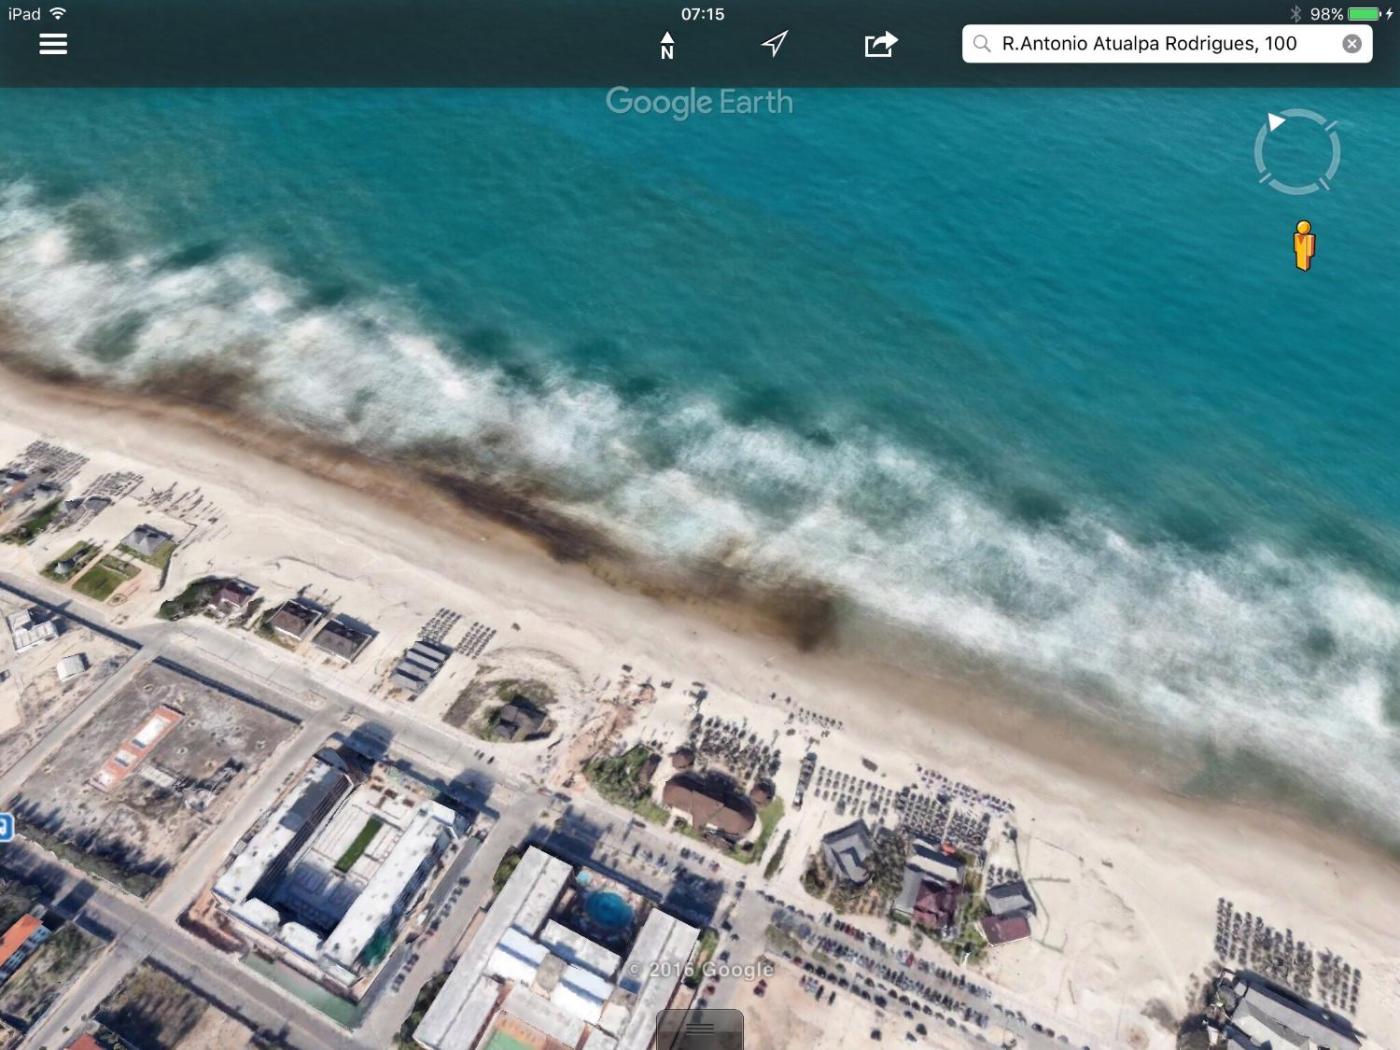This screenshot has height=1050, width=1400.
Task: Tap the blue place marker at left edge
Action: click(x=5, y=827)
